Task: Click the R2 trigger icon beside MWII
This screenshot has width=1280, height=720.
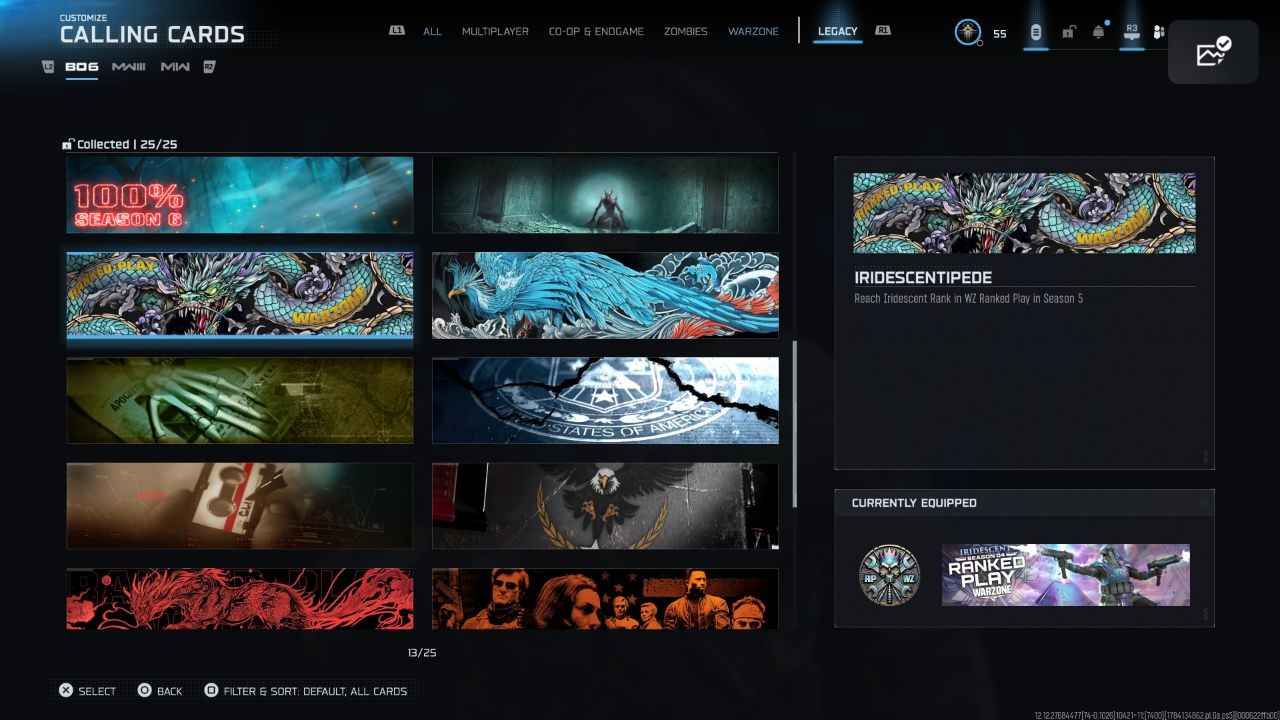Action: [209, 67]
